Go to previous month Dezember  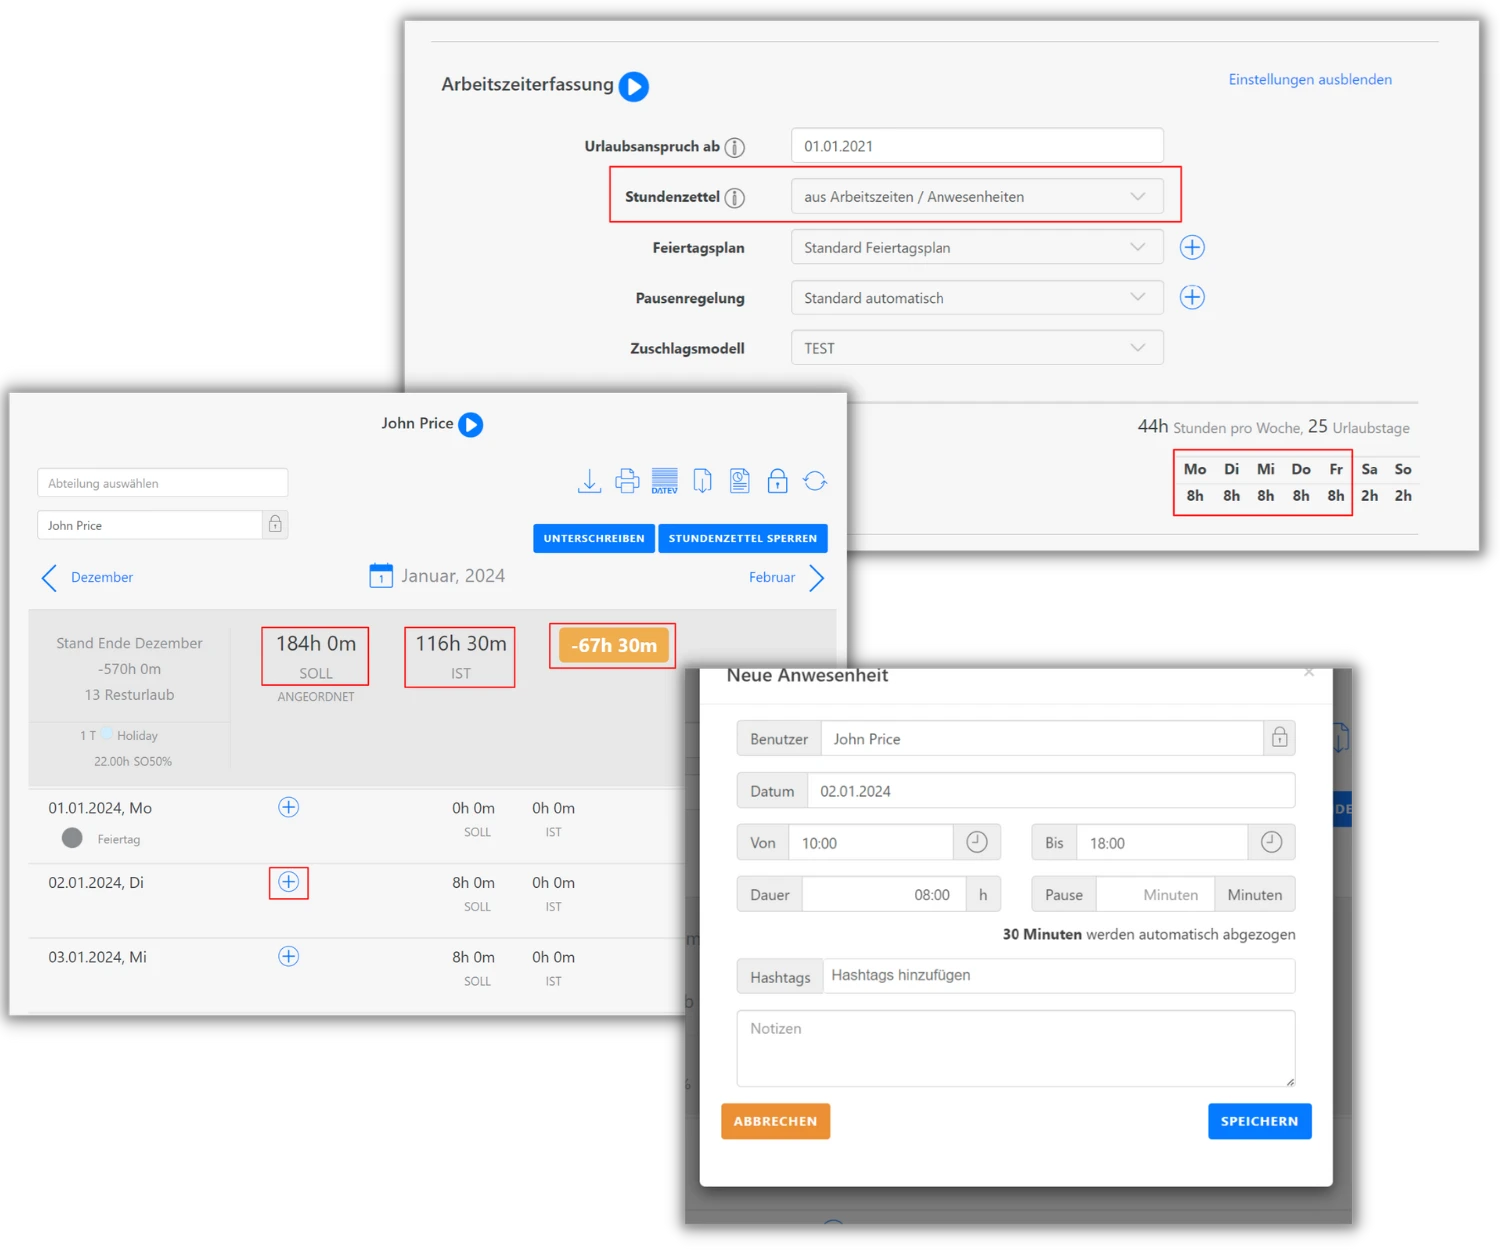point(88,577)
